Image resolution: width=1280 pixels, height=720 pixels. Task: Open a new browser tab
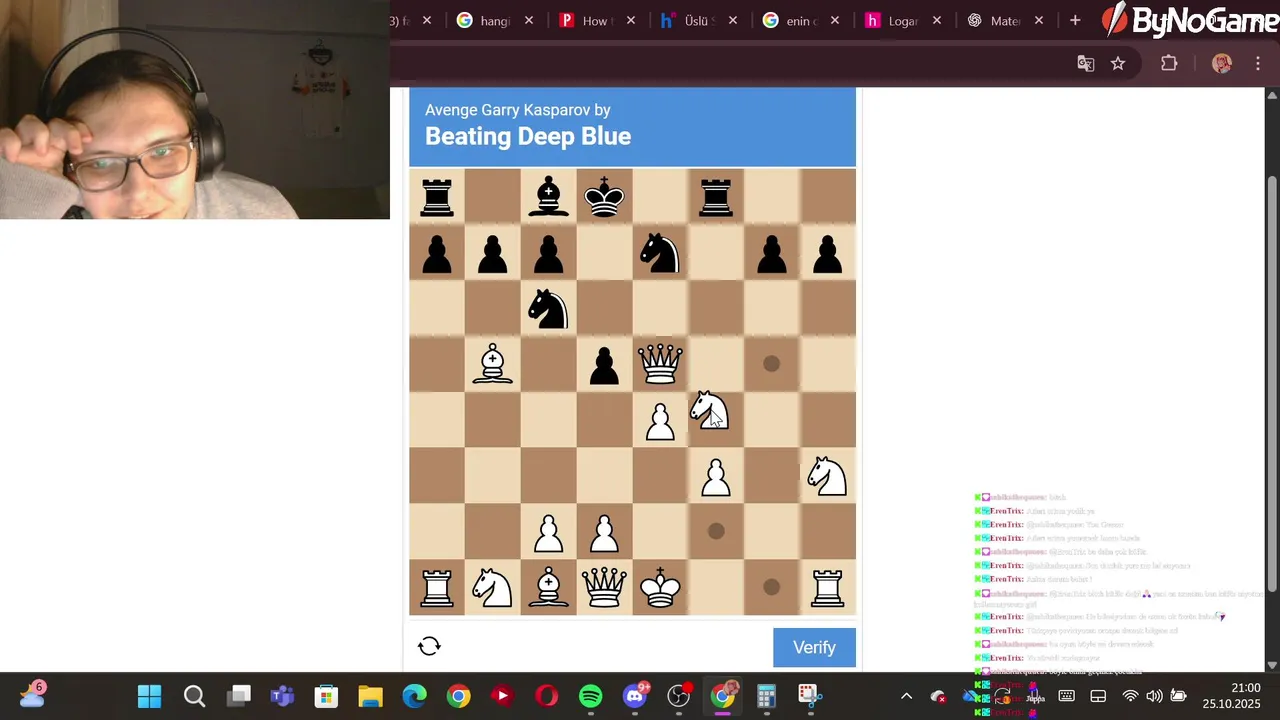(1075, 20)
